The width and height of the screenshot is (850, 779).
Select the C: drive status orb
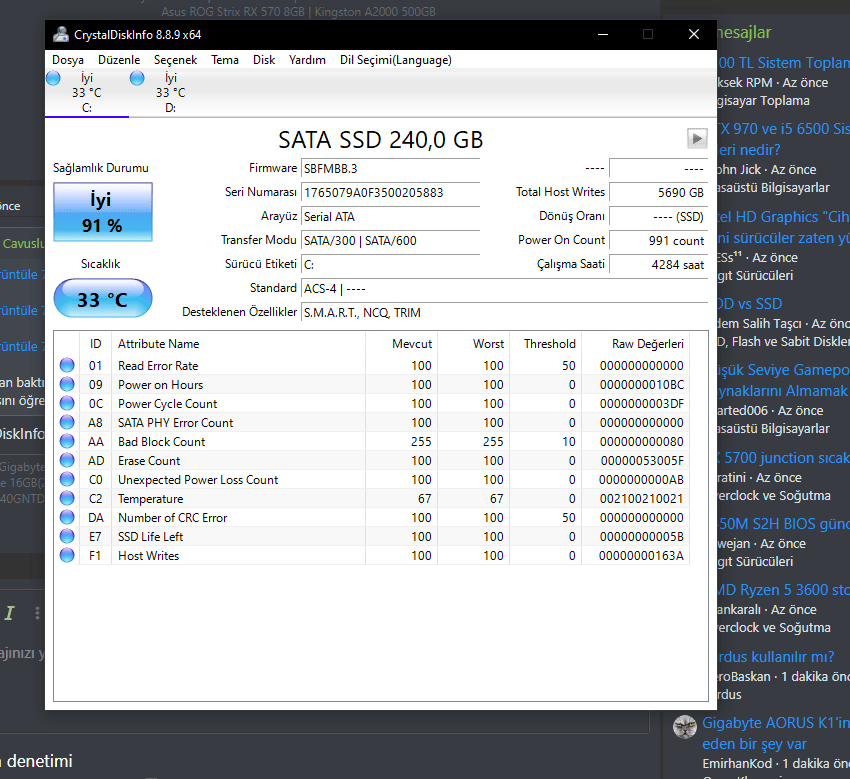(53, 78)
